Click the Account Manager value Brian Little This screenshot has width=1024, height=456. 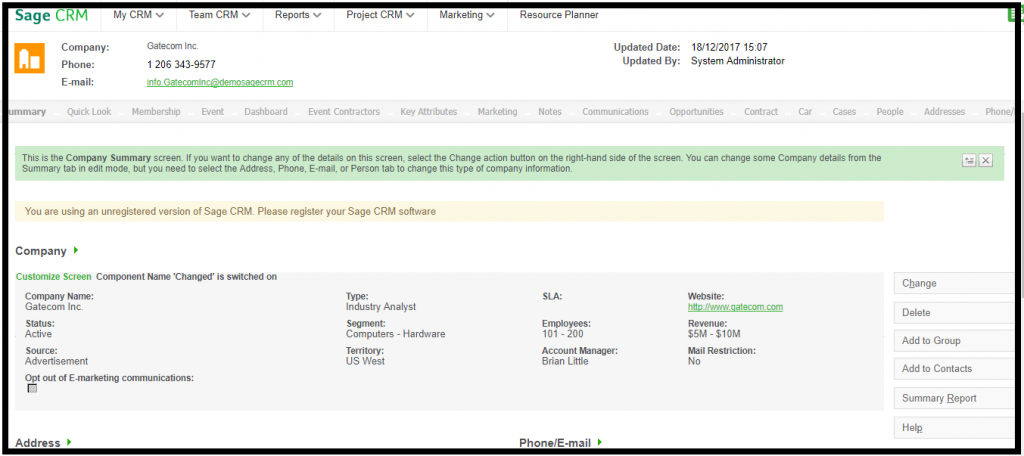click(x=565, y=361)
